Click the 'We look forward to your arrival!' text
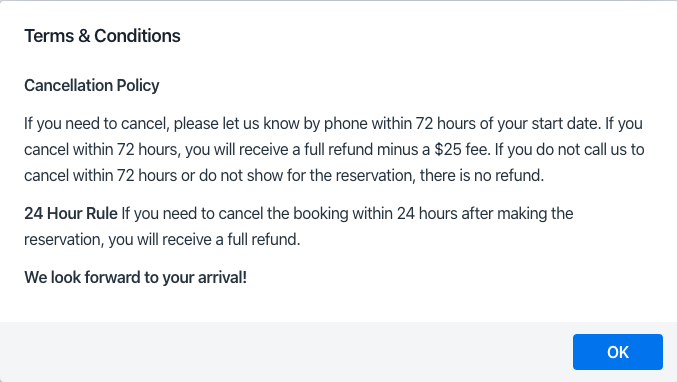Image resolution: width=677 pixels, height=382 pixels. tap(136, 277)
